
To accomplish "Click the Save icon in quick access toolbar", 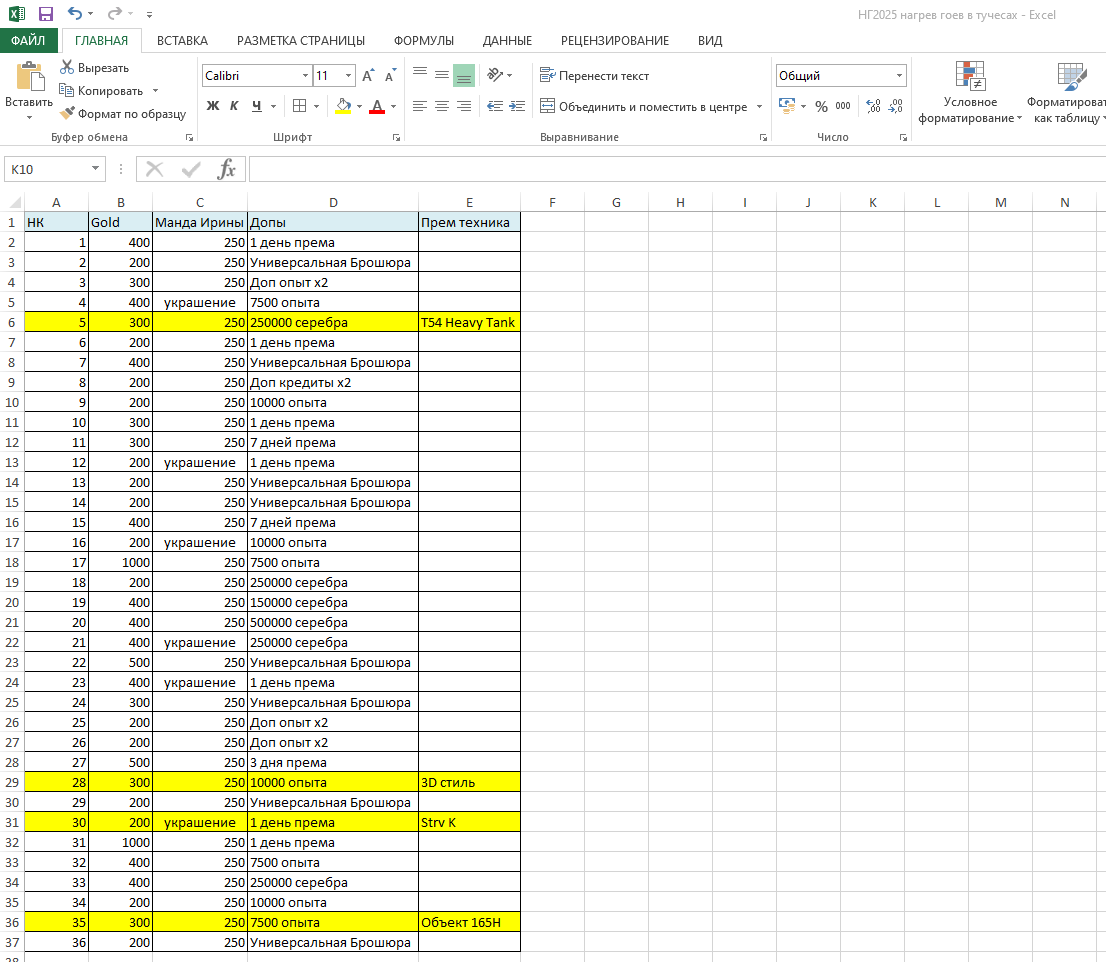I will point(46,14).
